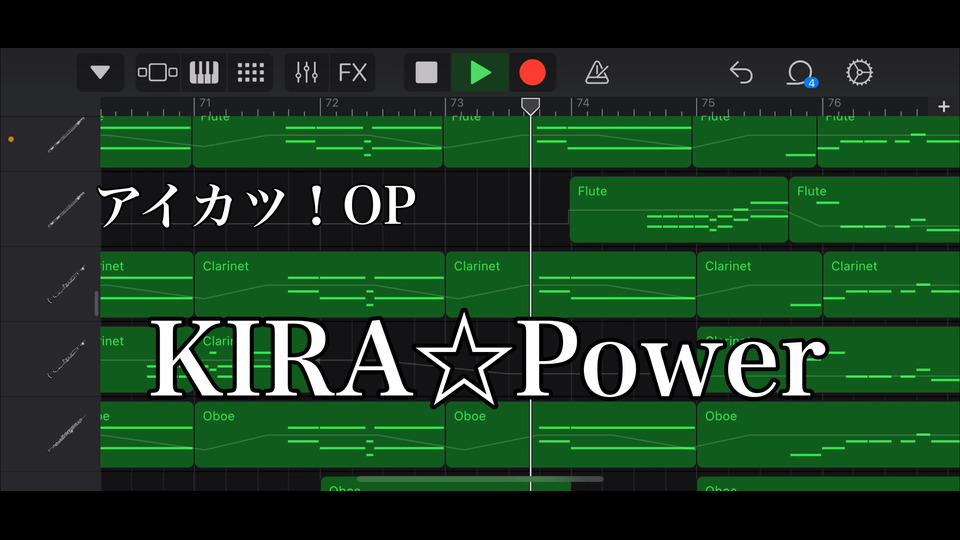Select the Oboe track instrument icon
The width and height of the screenshot is (960, 540).
click(x=66, y=434)
